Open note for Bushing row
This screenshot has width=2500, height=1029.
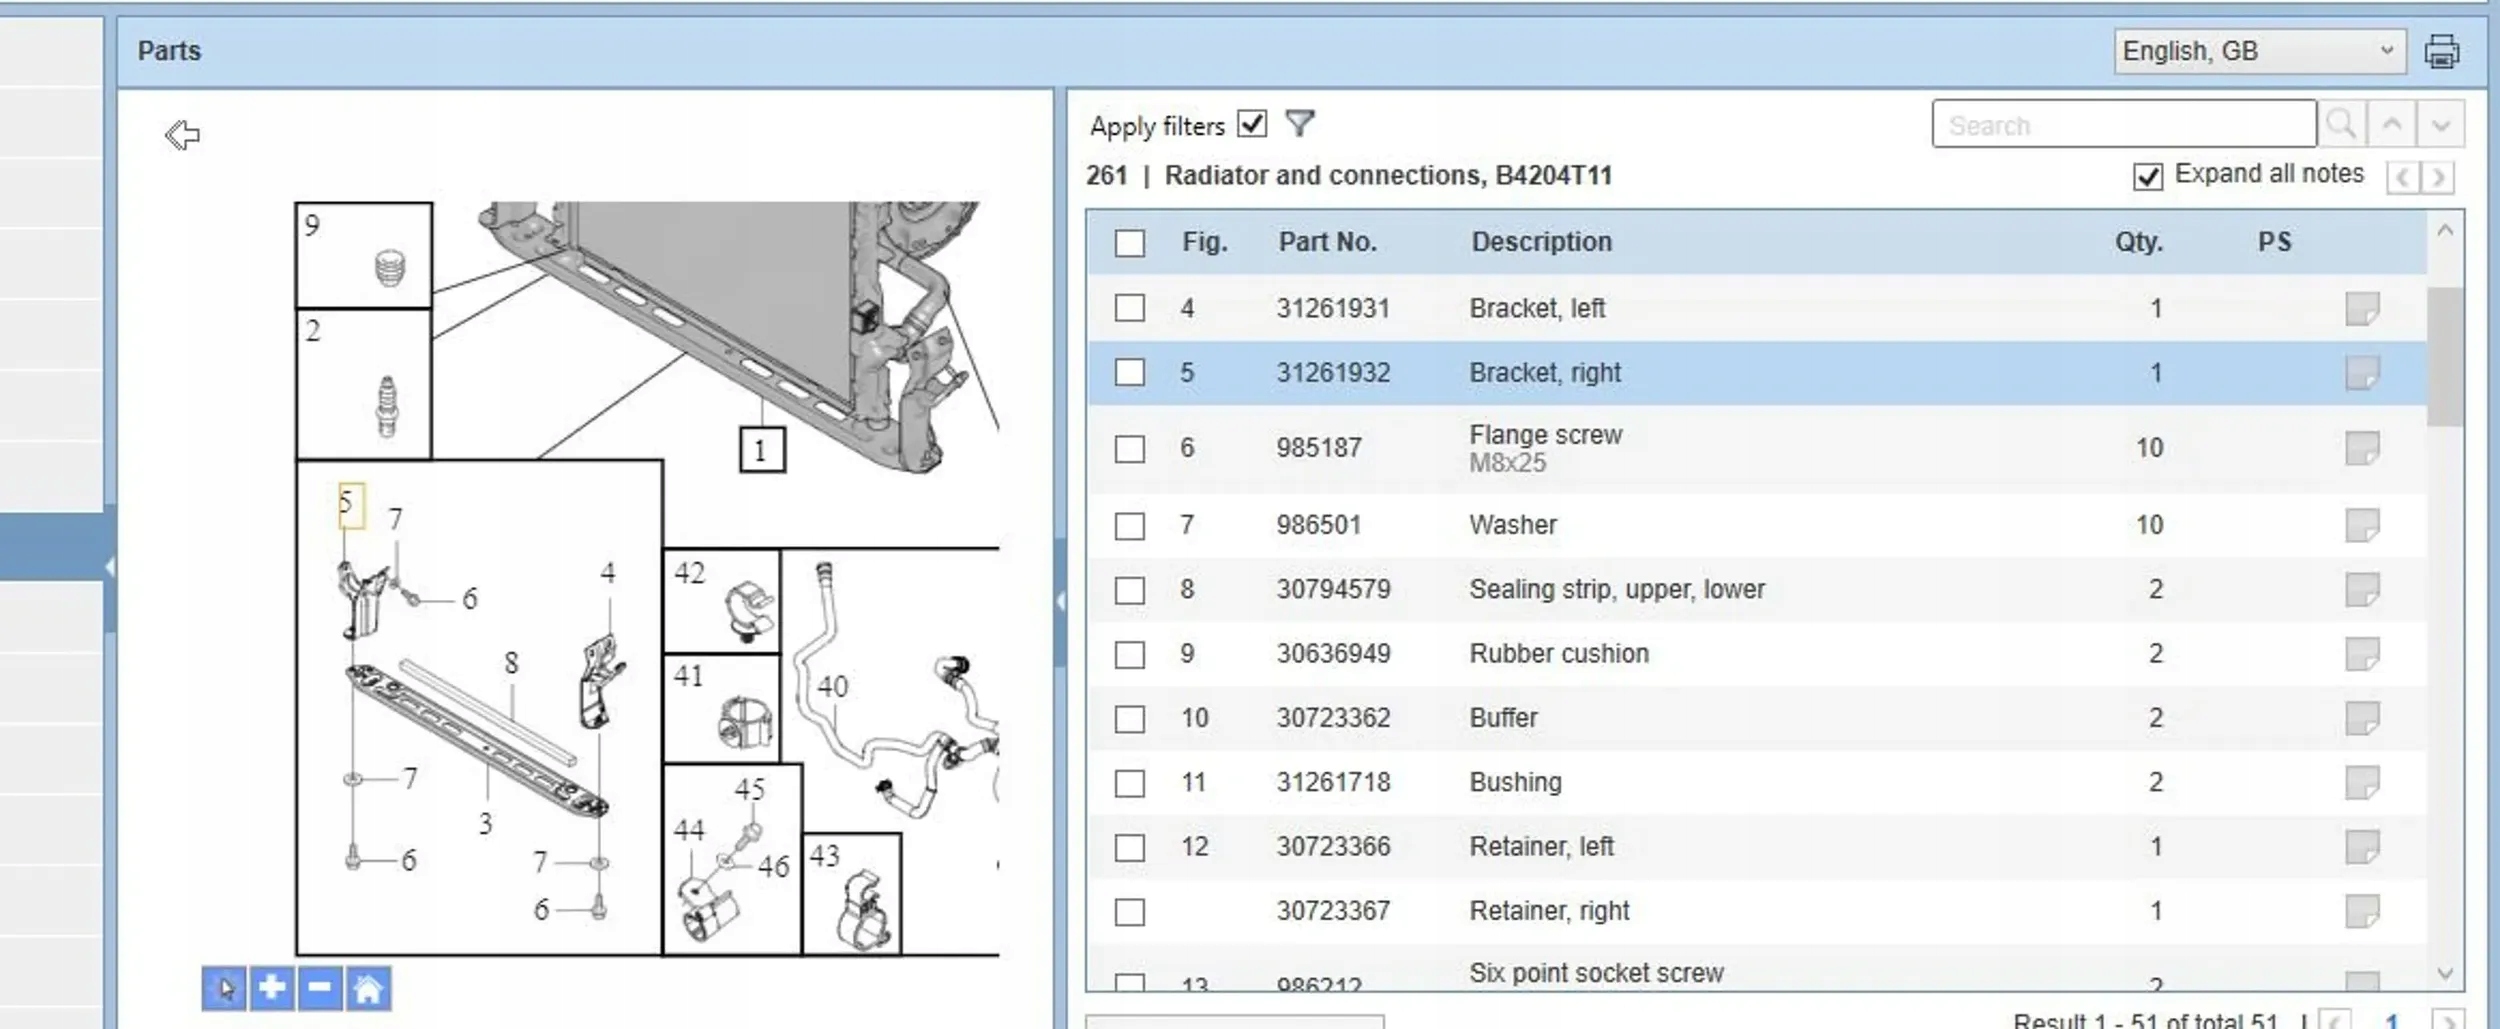2361,782
